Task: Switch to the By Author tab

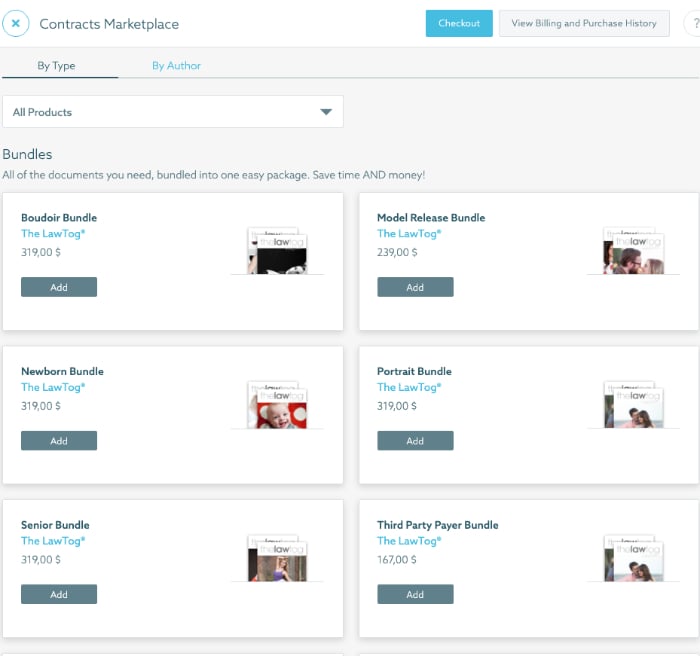Action: tap(176, 66)
